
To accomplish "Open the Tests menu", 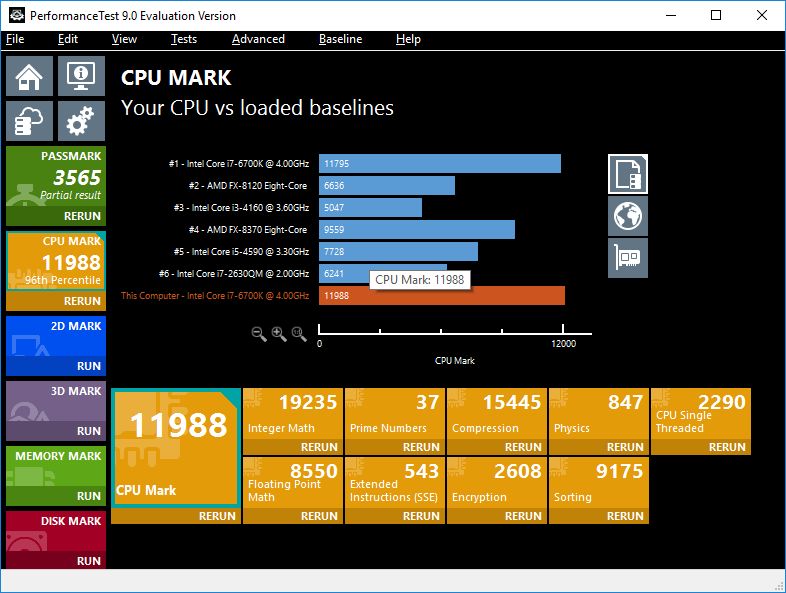I will click(183, 39).
